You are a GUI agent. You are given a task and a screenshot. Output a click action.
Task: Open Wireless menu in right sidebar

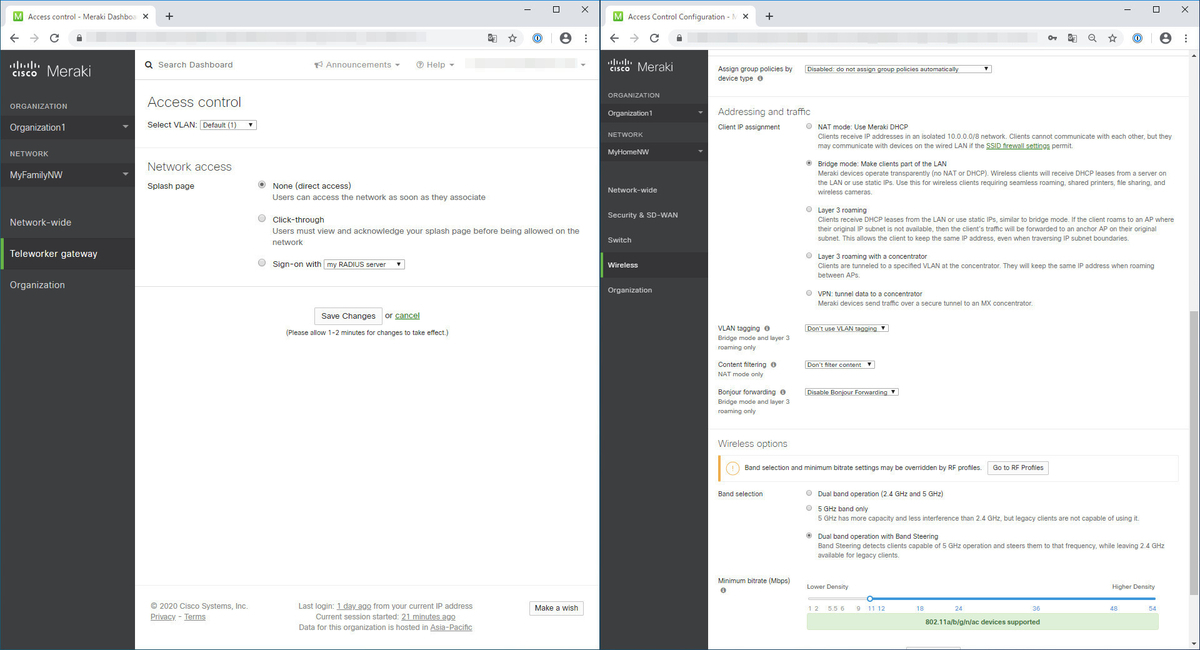[654, 265]
